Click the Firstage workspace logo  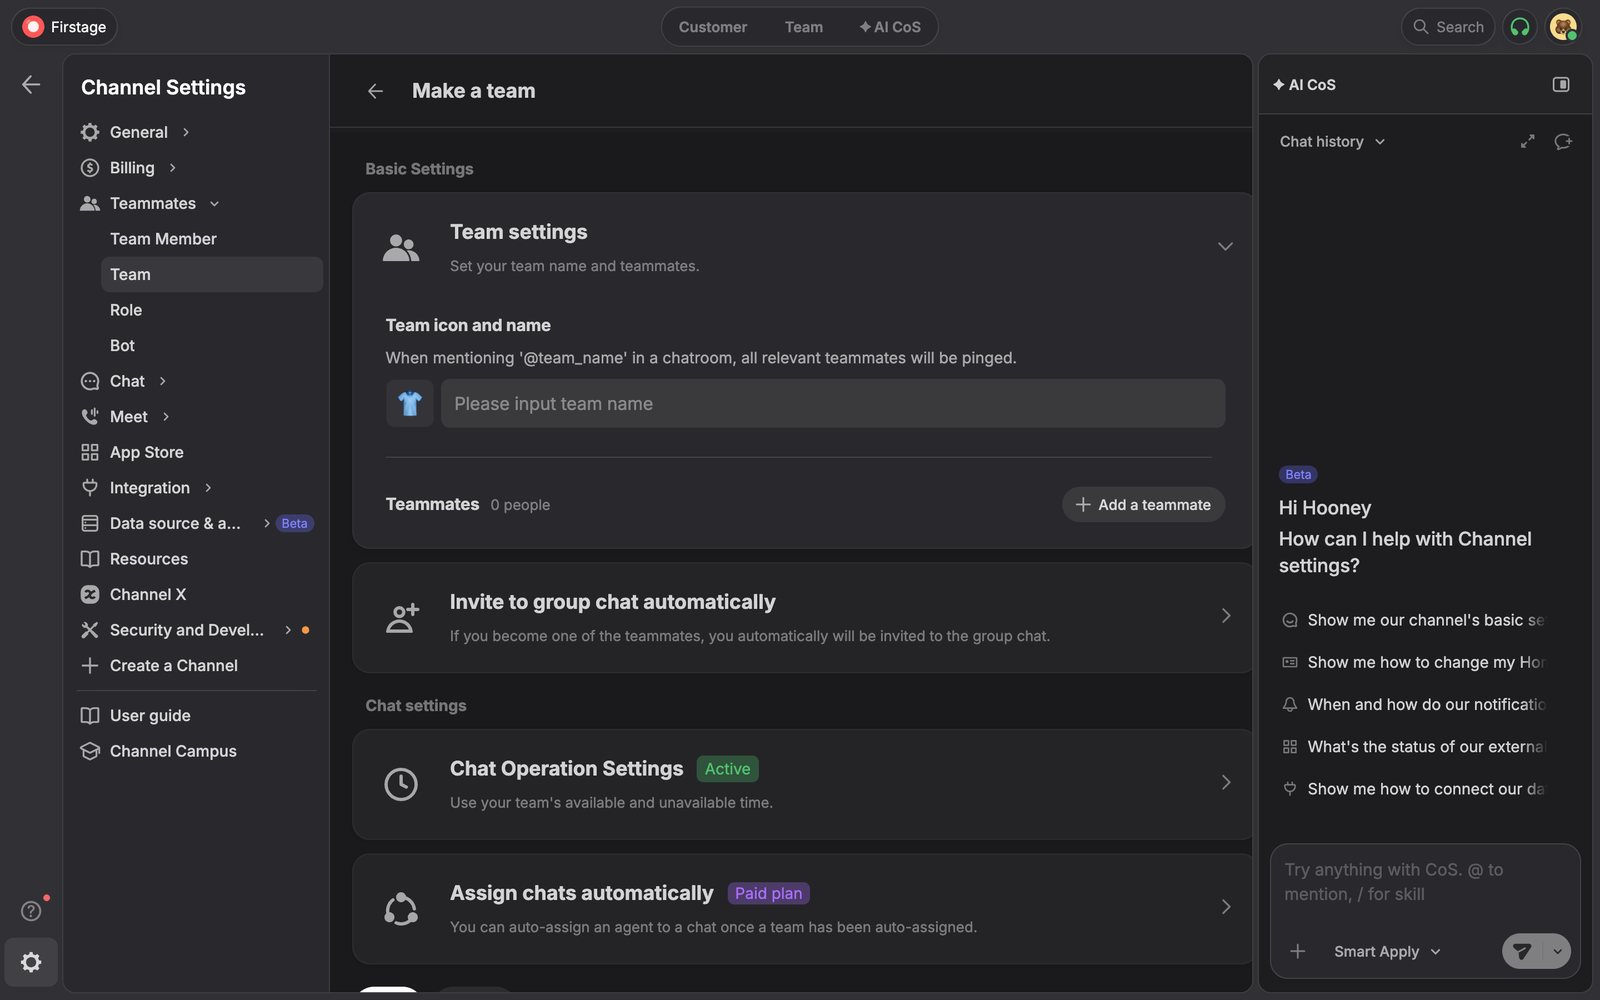click(33, 27)
